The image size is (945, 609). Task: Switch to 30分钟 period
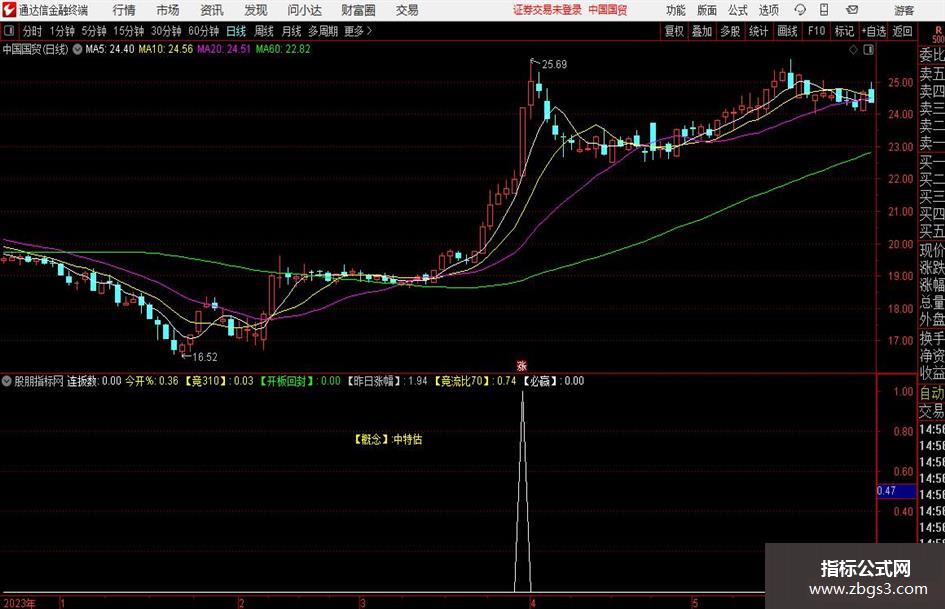166,31
